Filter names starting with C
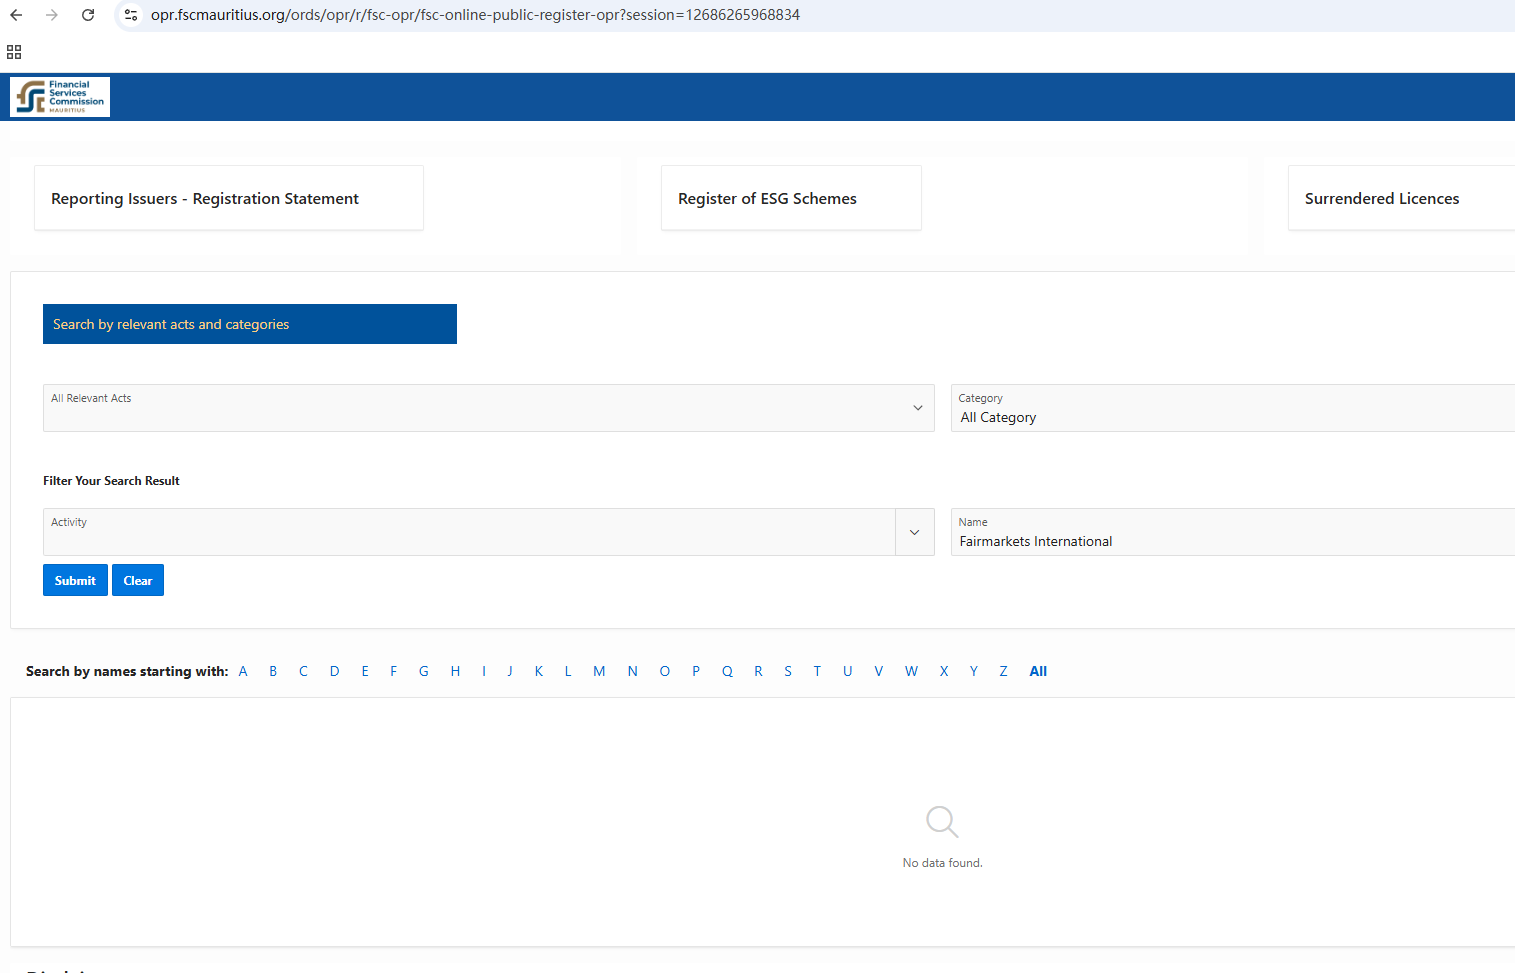 [303, 671]
